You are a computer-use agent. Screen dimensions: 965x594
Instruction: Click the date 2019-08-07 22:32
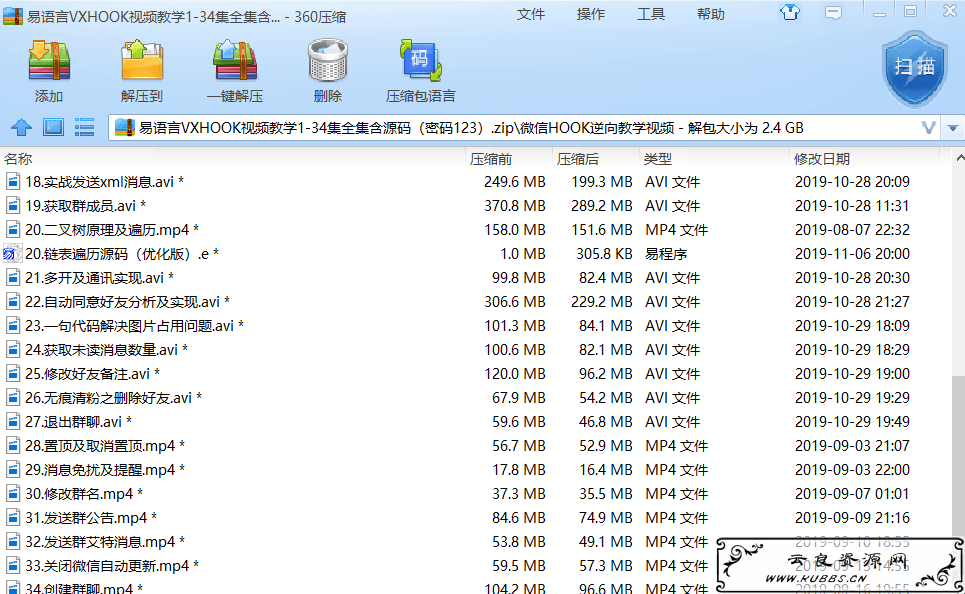point(852,230)
